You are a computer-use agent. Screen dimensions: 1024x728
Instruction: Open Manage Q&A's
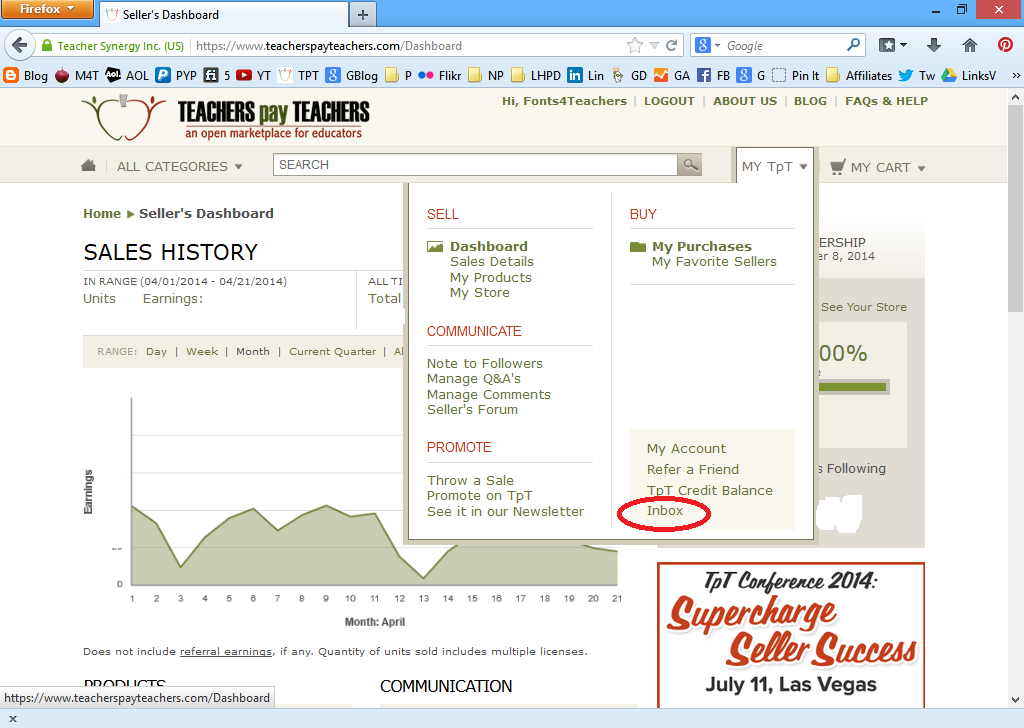click(473, 379)
